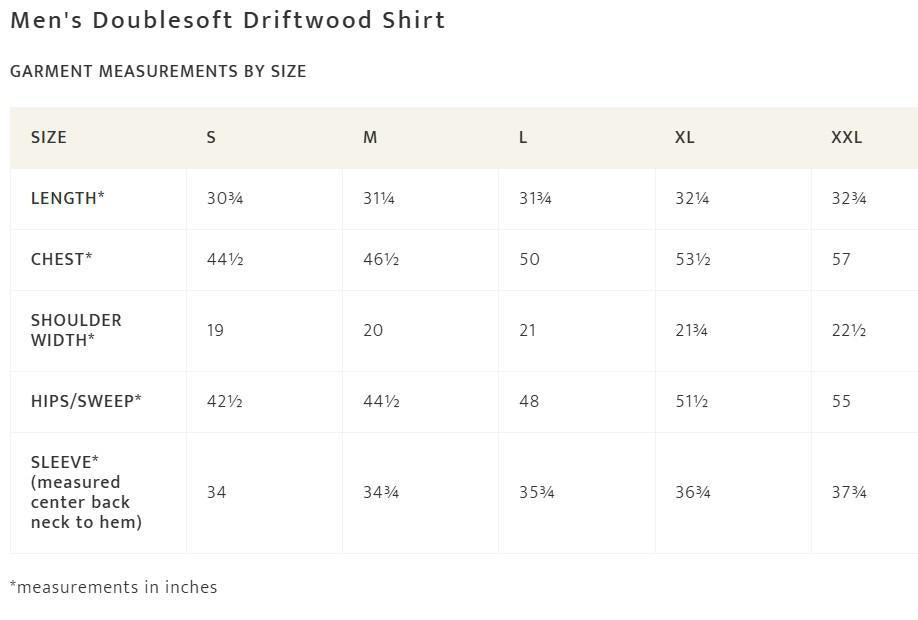Click the Men's Doublesoft Driftwood Shirt title

click(228, 20)
